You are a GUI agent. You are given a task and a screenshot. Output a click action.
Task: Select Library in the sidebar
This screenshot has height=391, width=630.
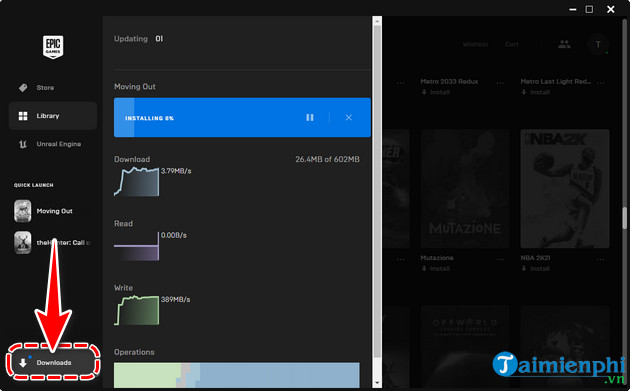(53, 116)
